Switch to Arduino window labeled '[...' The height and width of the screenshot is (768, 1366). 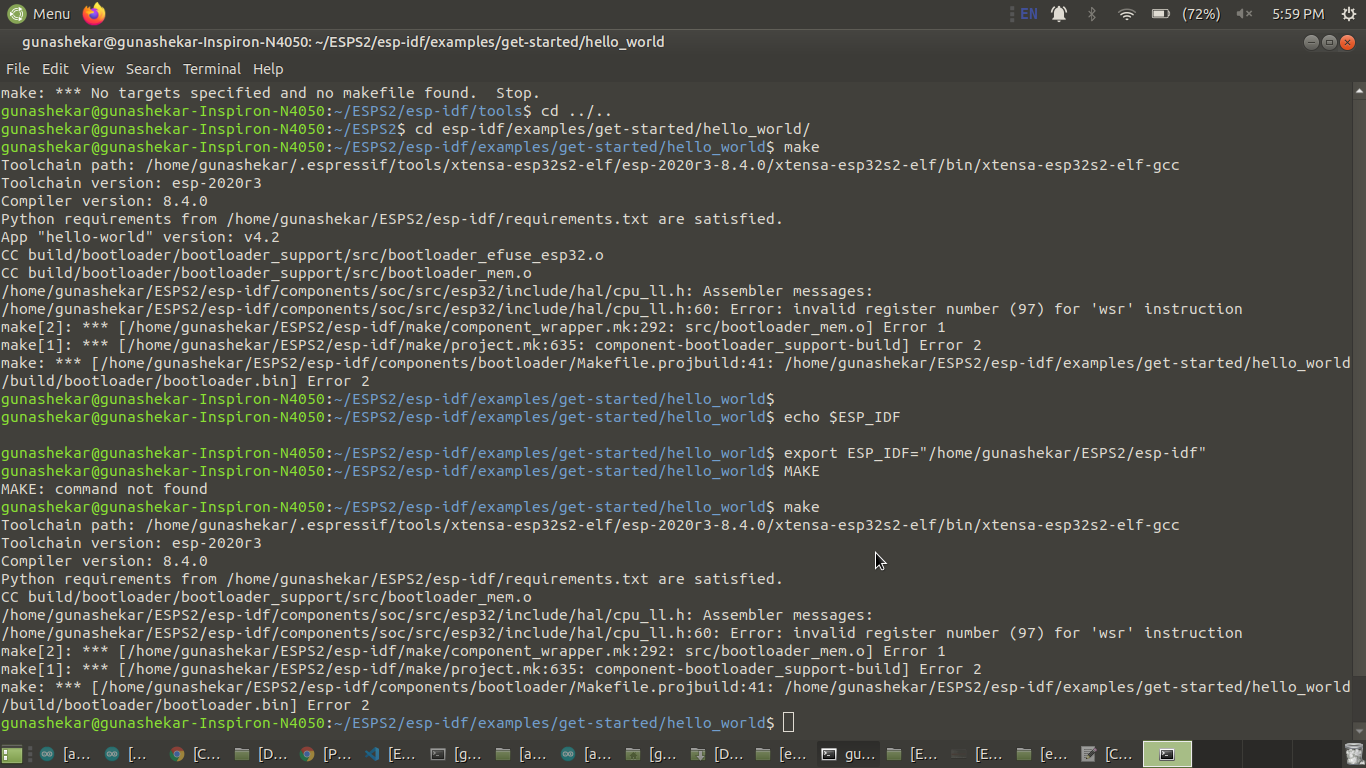[127, 754]
